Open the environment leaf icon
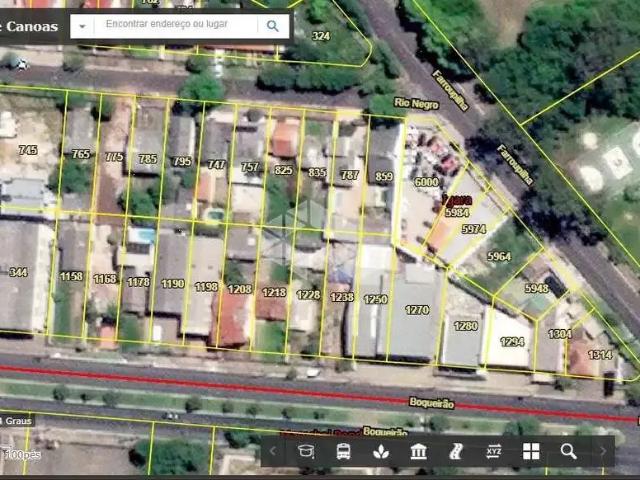This screenshot has width=640, height=480. tap(381, 451)
